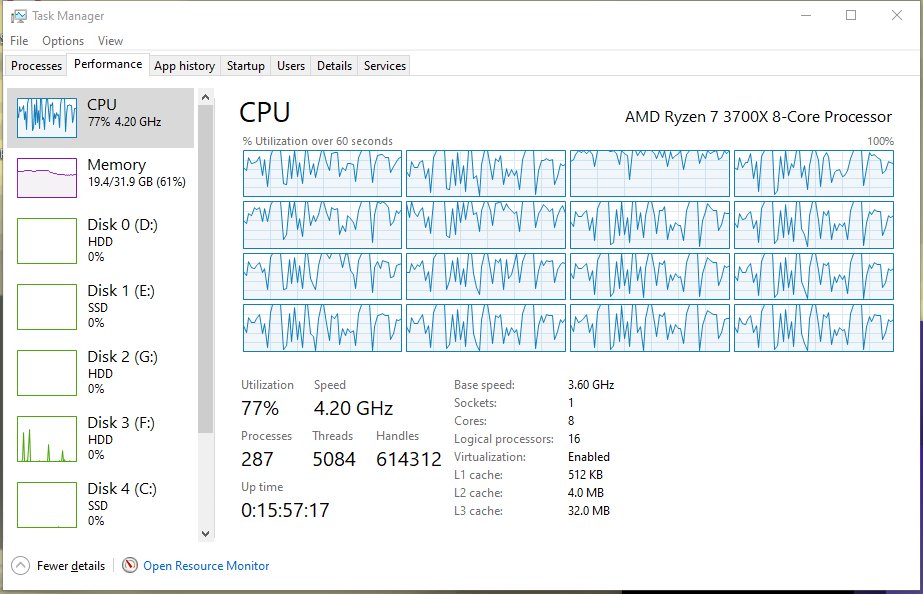The width and height of the screenshot is (923, 594).
Task: Go to the Startup tab
Action: coord(245,65)
